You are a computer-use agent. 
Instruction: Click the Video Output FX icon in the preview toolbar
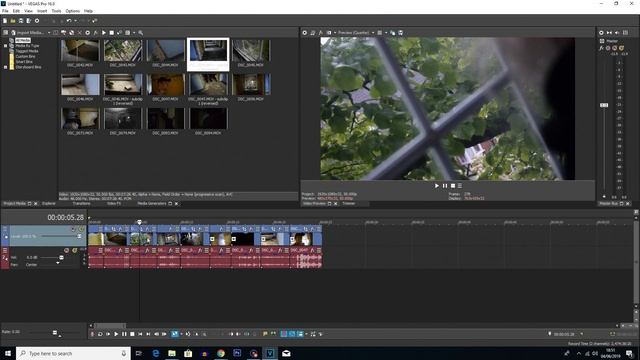320,33
